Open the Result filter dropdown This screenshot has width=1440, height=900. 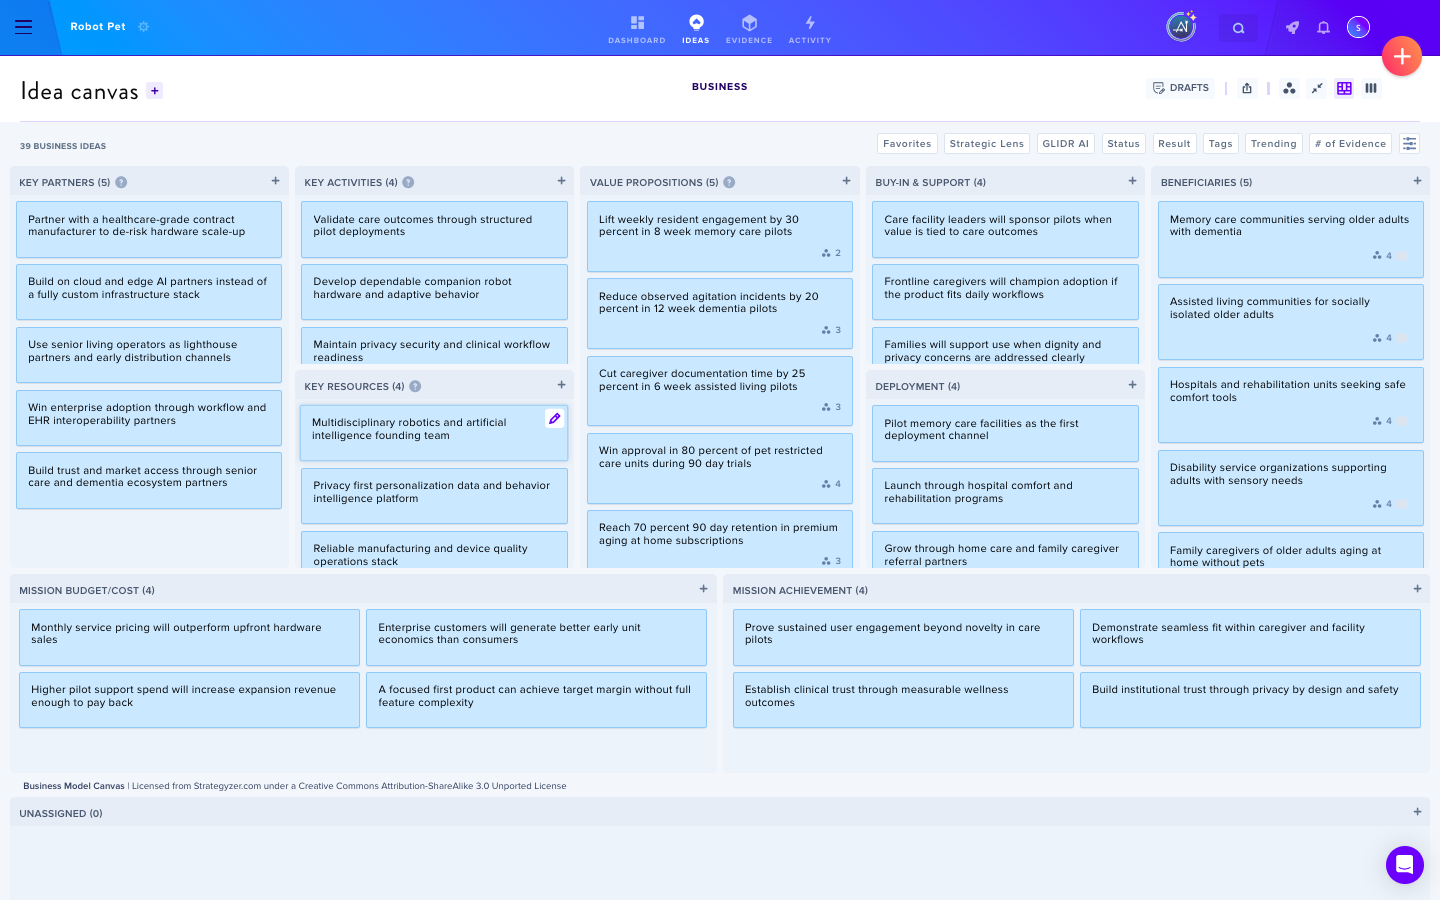[x=1174, y=144]
